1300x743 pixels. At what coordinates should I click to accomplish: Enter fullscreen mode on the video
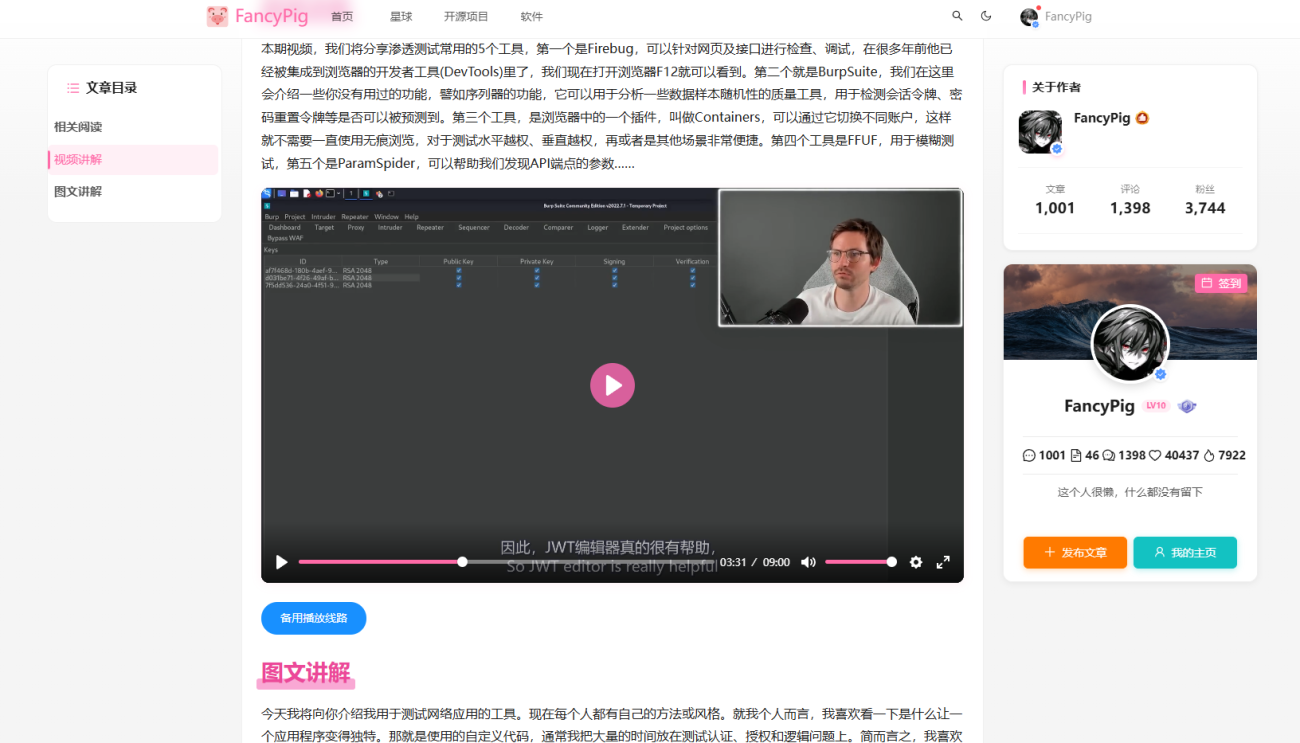[x=943, y=562]
